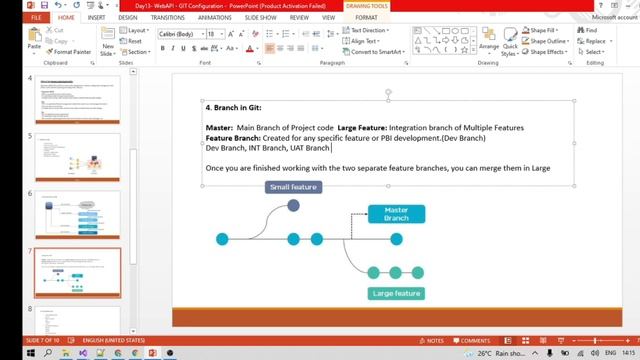Switch to the INSERT tab

tap(96, 18)
